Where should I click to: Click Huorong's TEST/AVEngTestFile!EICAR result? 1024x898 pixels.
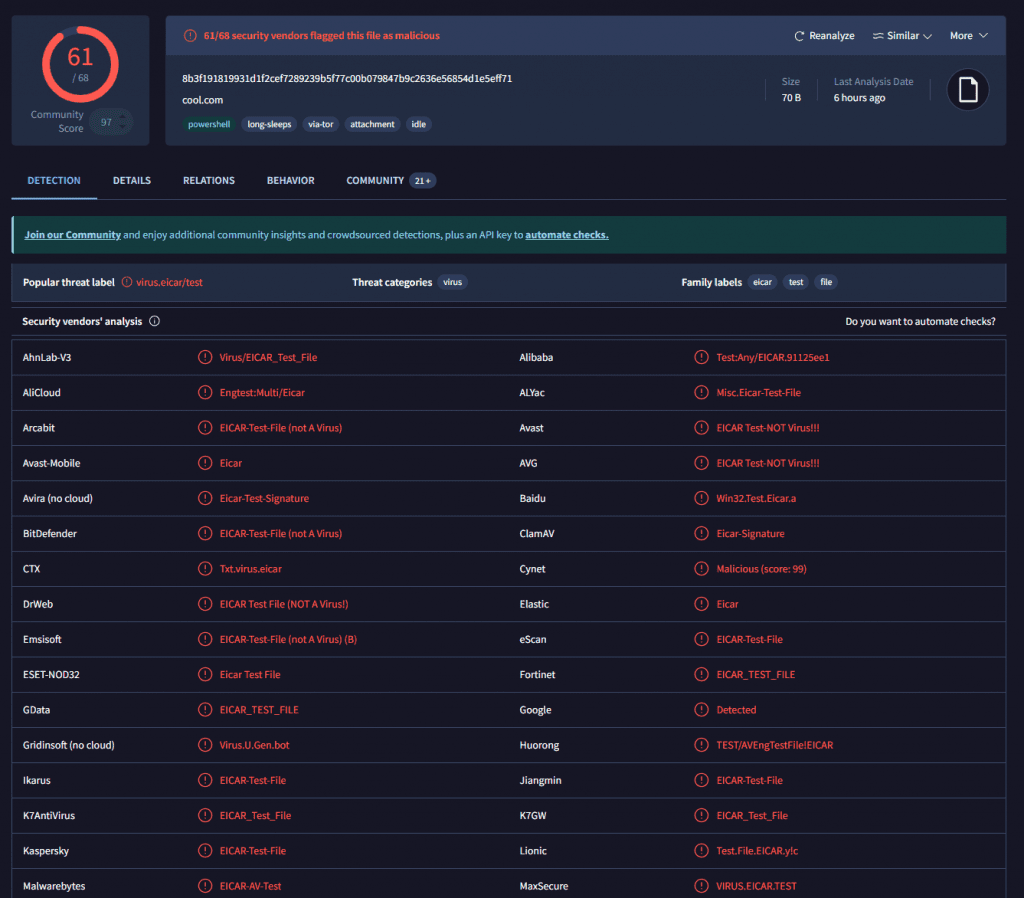tap(775, 745)
